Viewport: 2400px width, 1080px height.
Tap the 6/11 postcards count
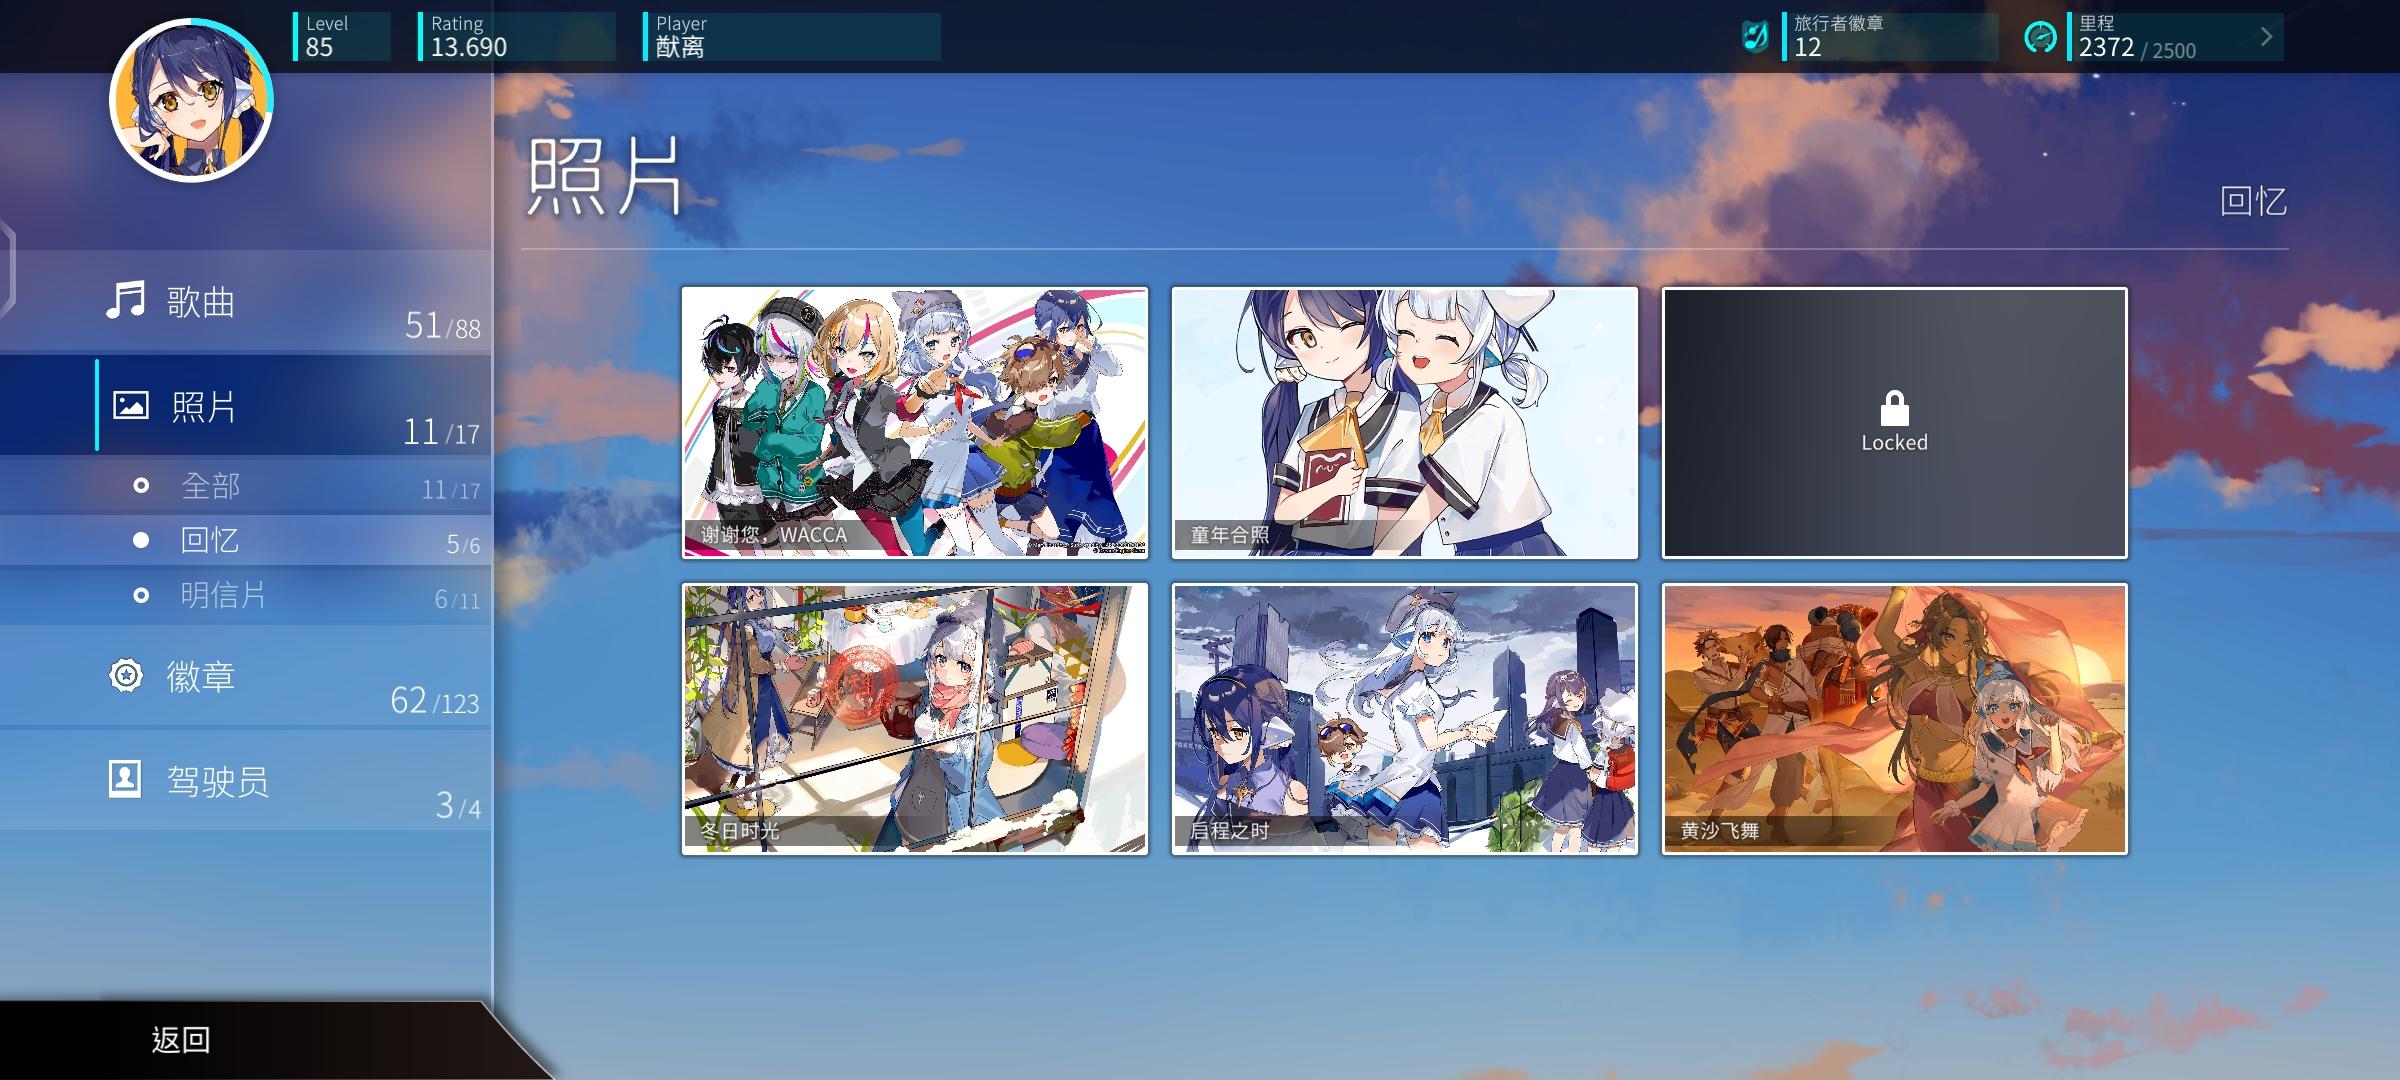pos(457,599)
